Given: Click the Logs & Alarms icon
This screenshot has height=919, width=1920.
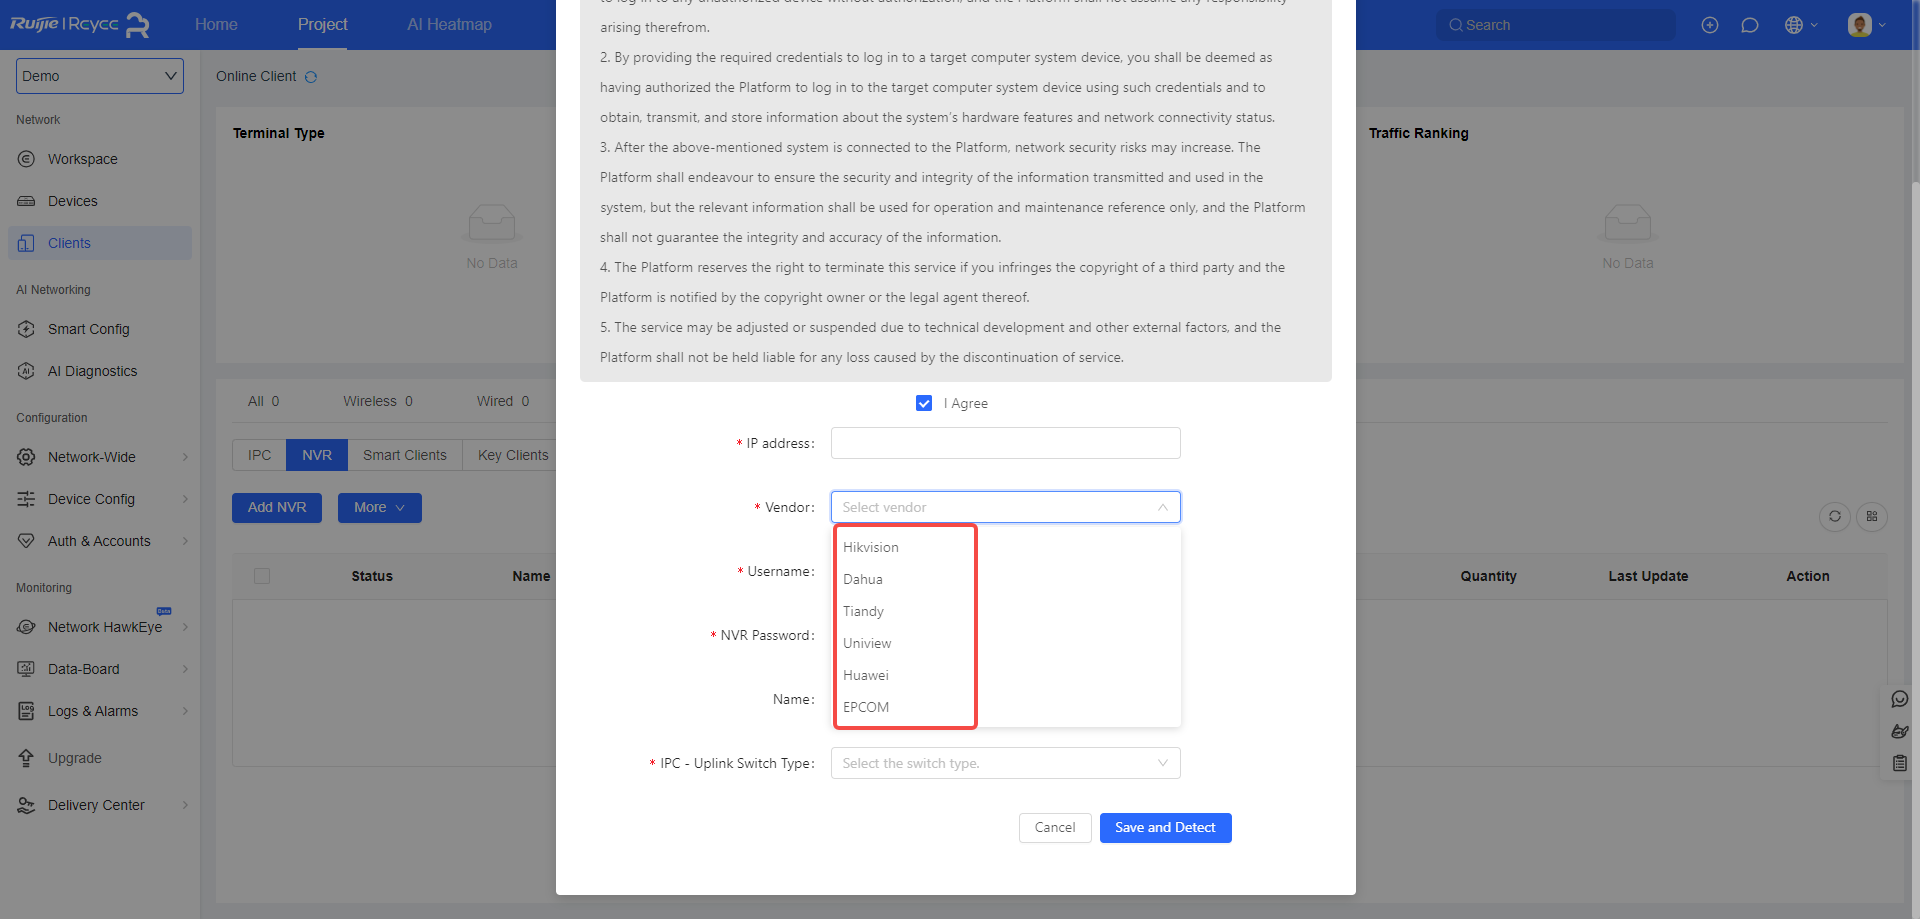Looking at the screenshot, I should click(x=27, y=711).
